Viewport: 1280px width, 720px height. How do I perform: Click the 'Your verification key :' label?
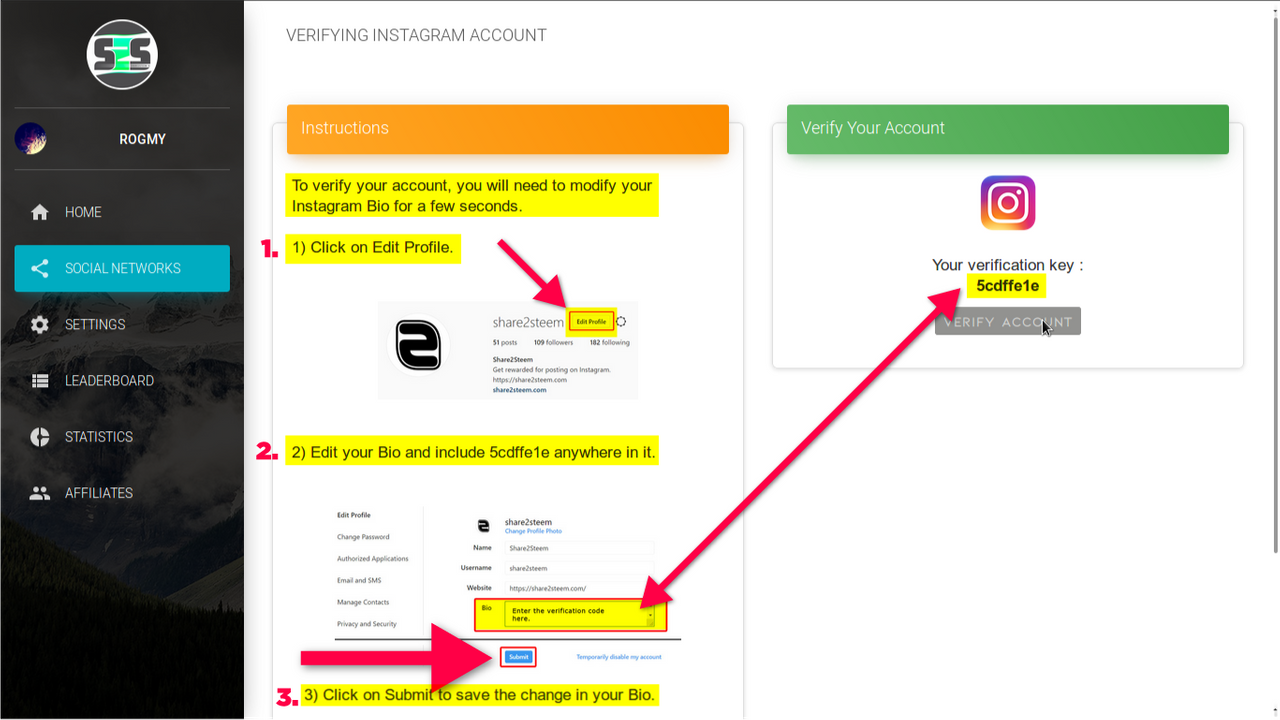tap(1008, 265)
